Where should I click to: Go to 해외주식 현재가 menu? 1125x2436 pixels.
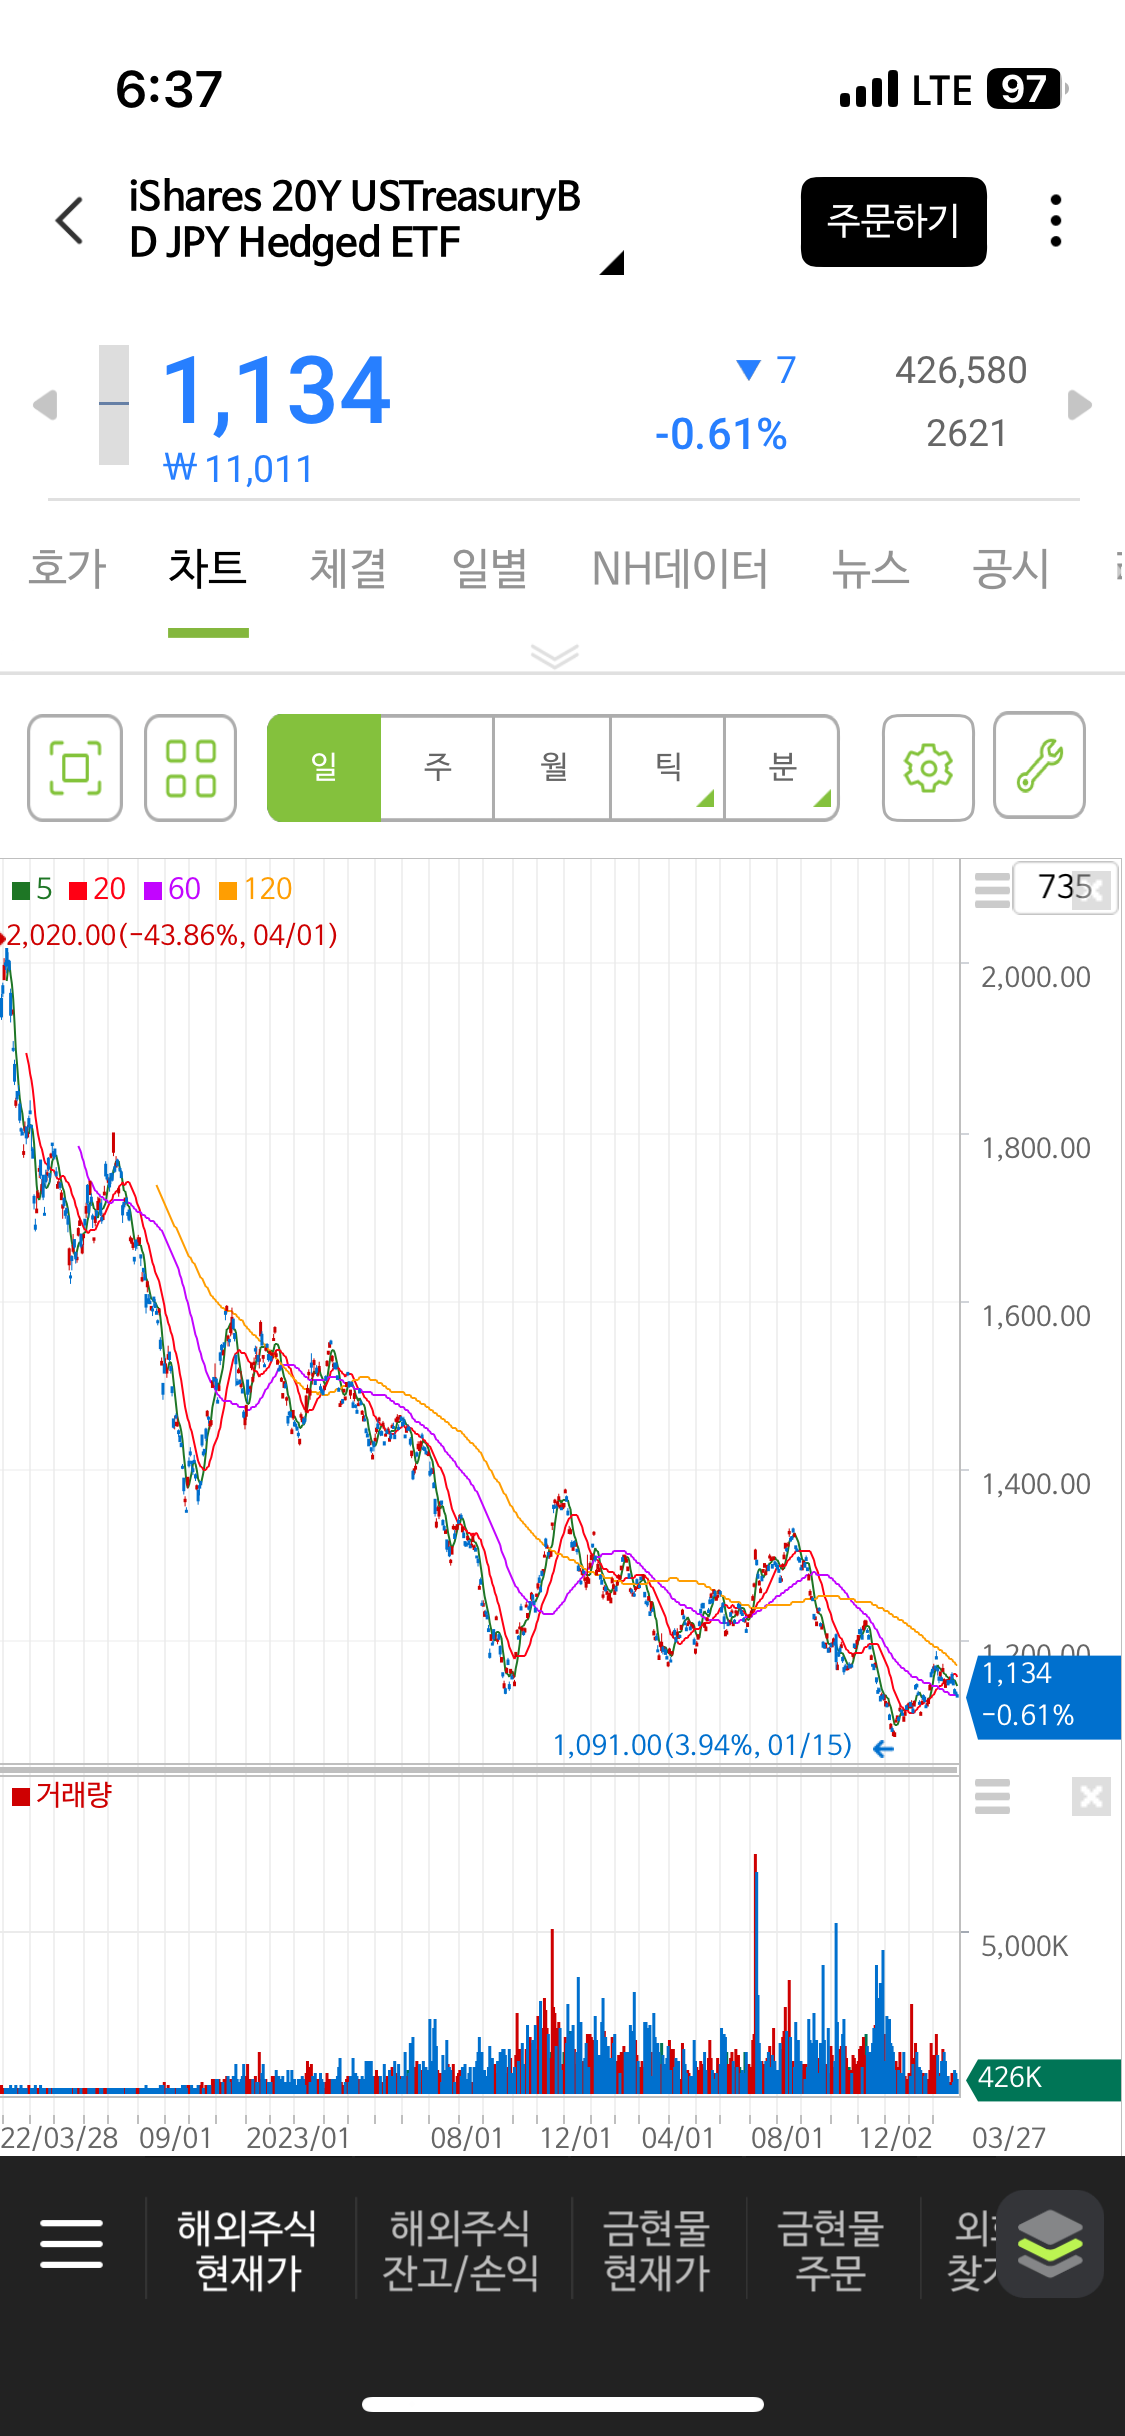[x=248, y=2250]
